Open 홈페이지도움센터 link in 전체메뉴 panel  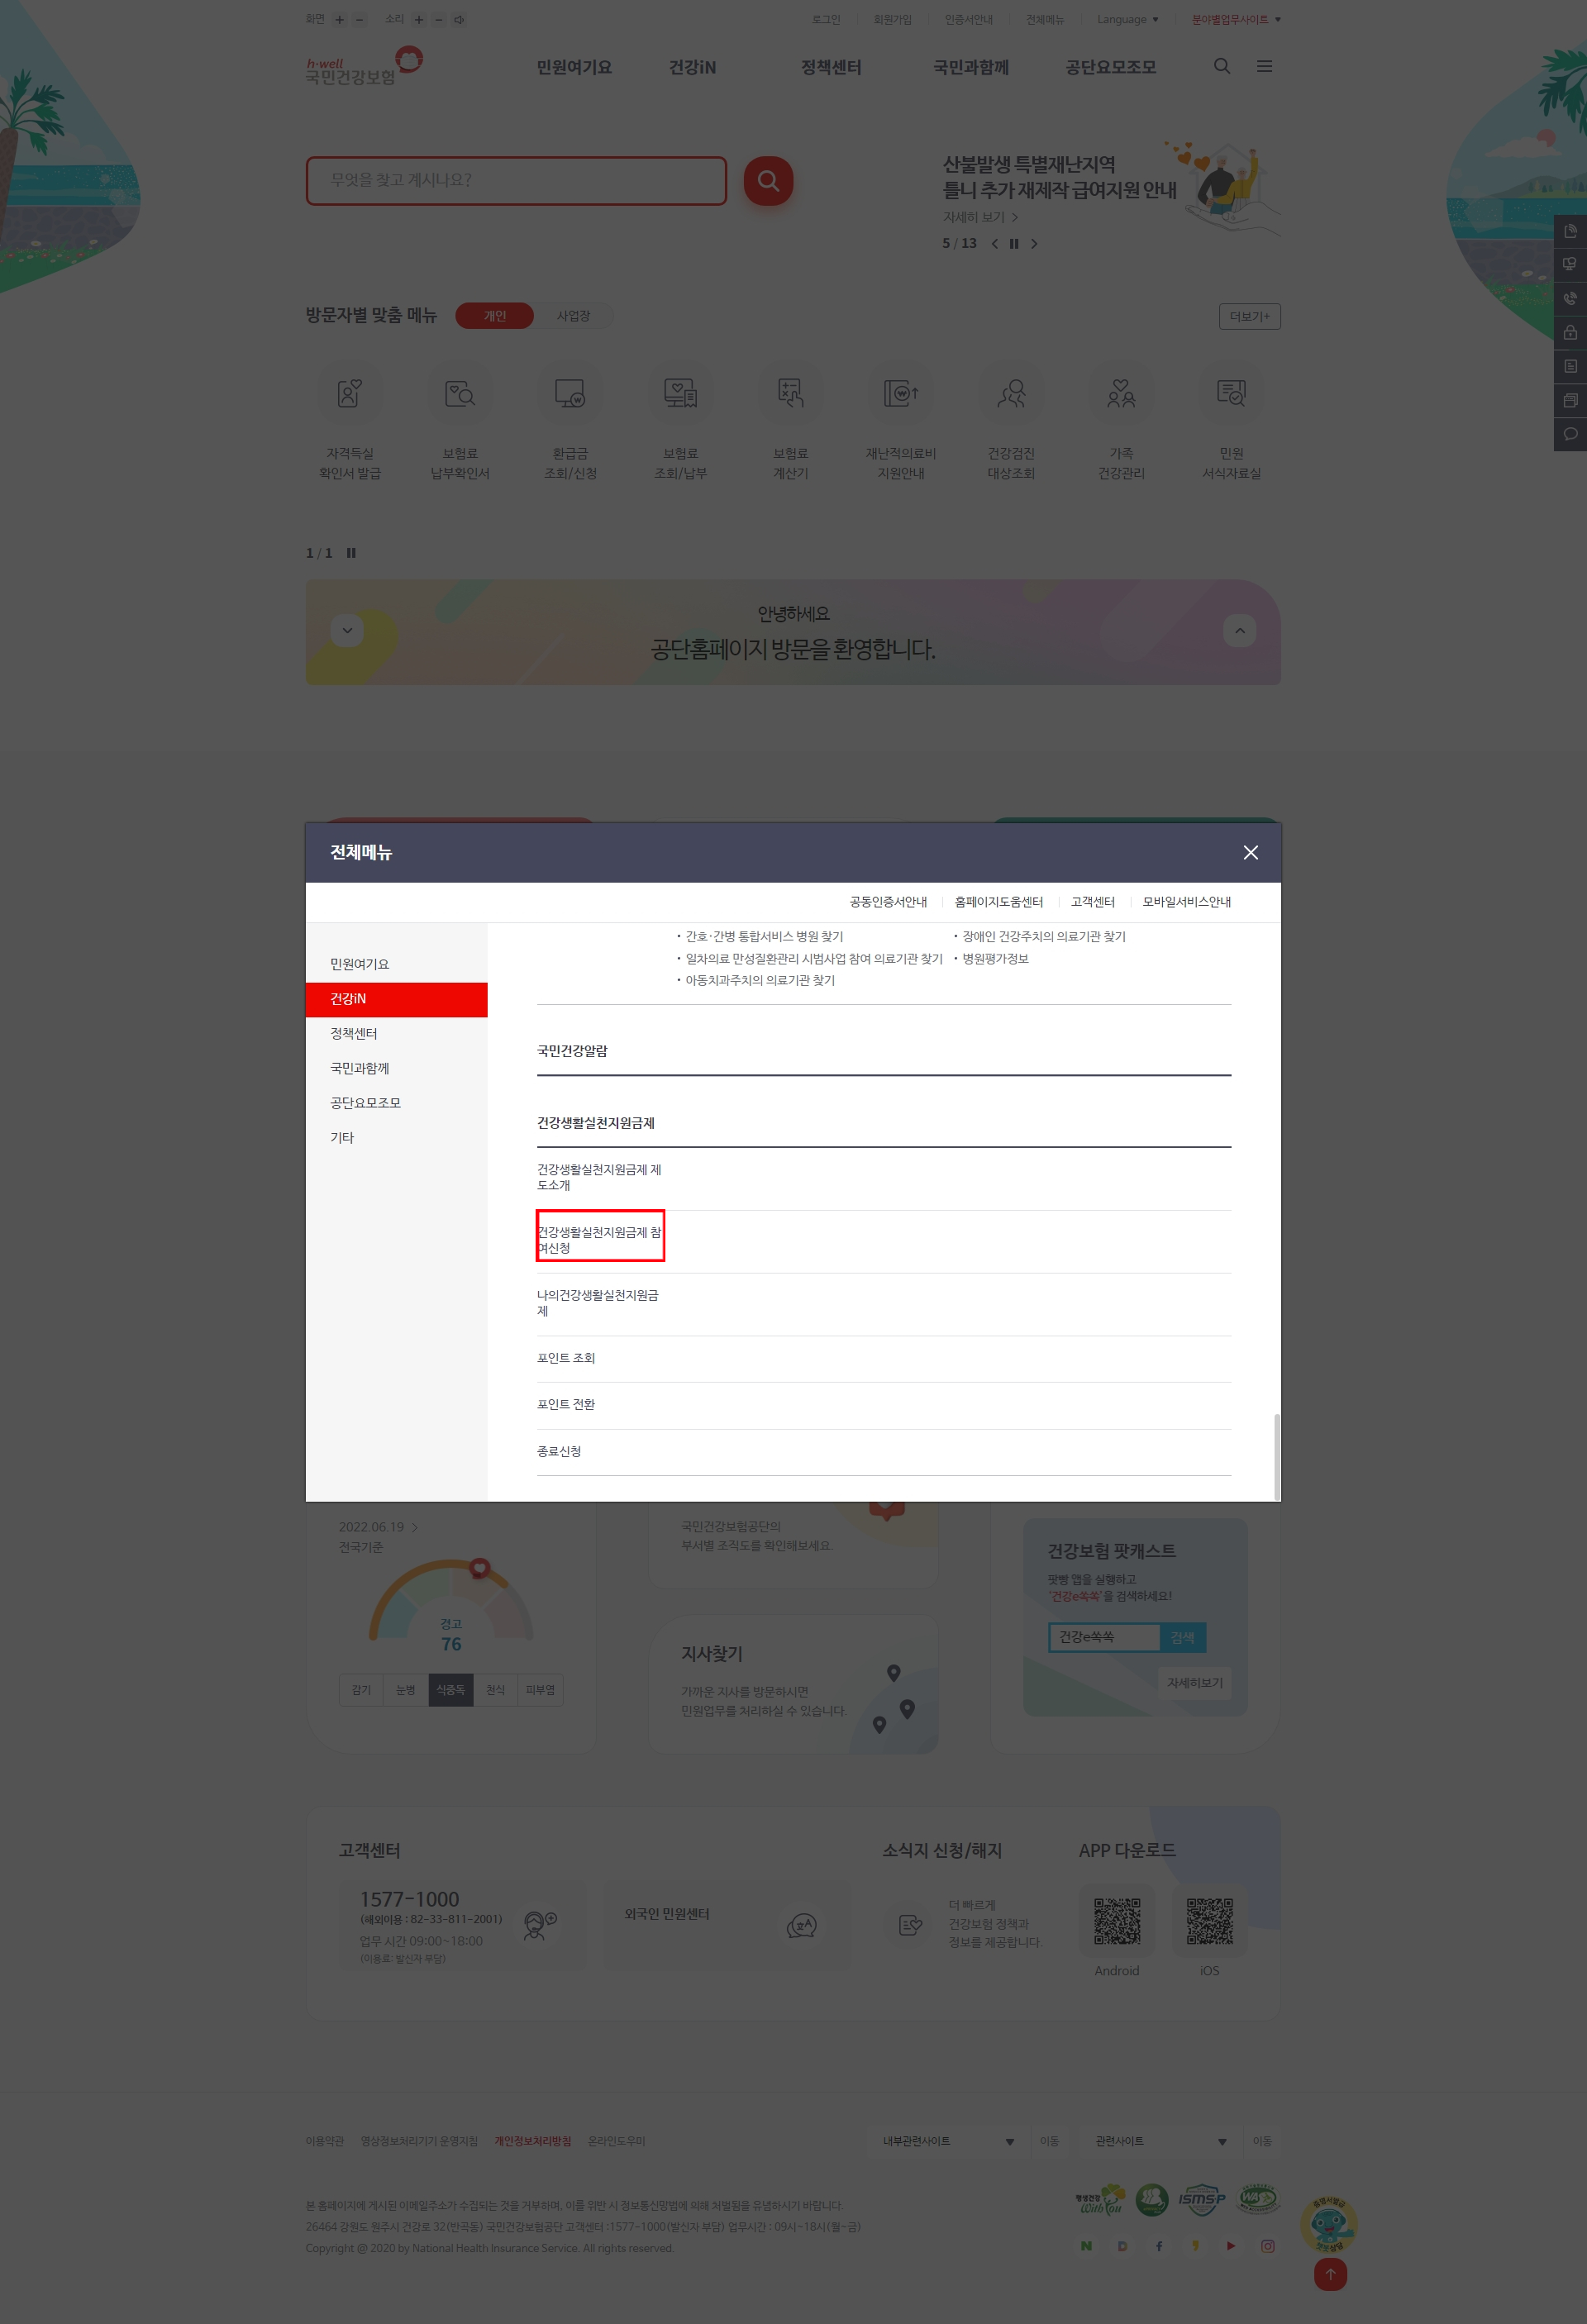coord(998,902)
